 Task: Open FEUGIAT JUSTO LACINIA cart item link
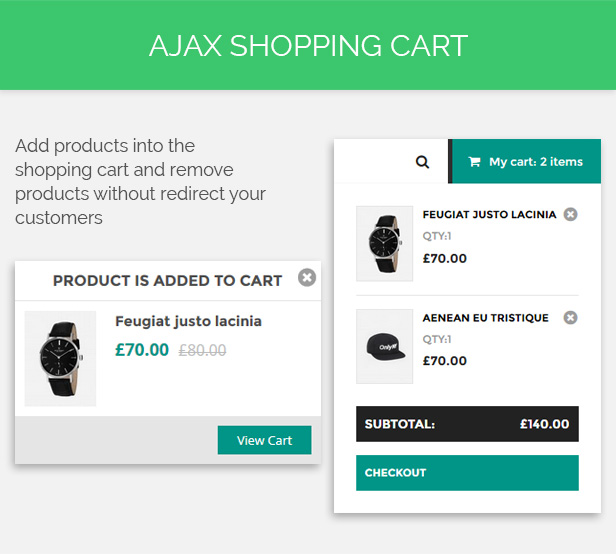(489, 215)
